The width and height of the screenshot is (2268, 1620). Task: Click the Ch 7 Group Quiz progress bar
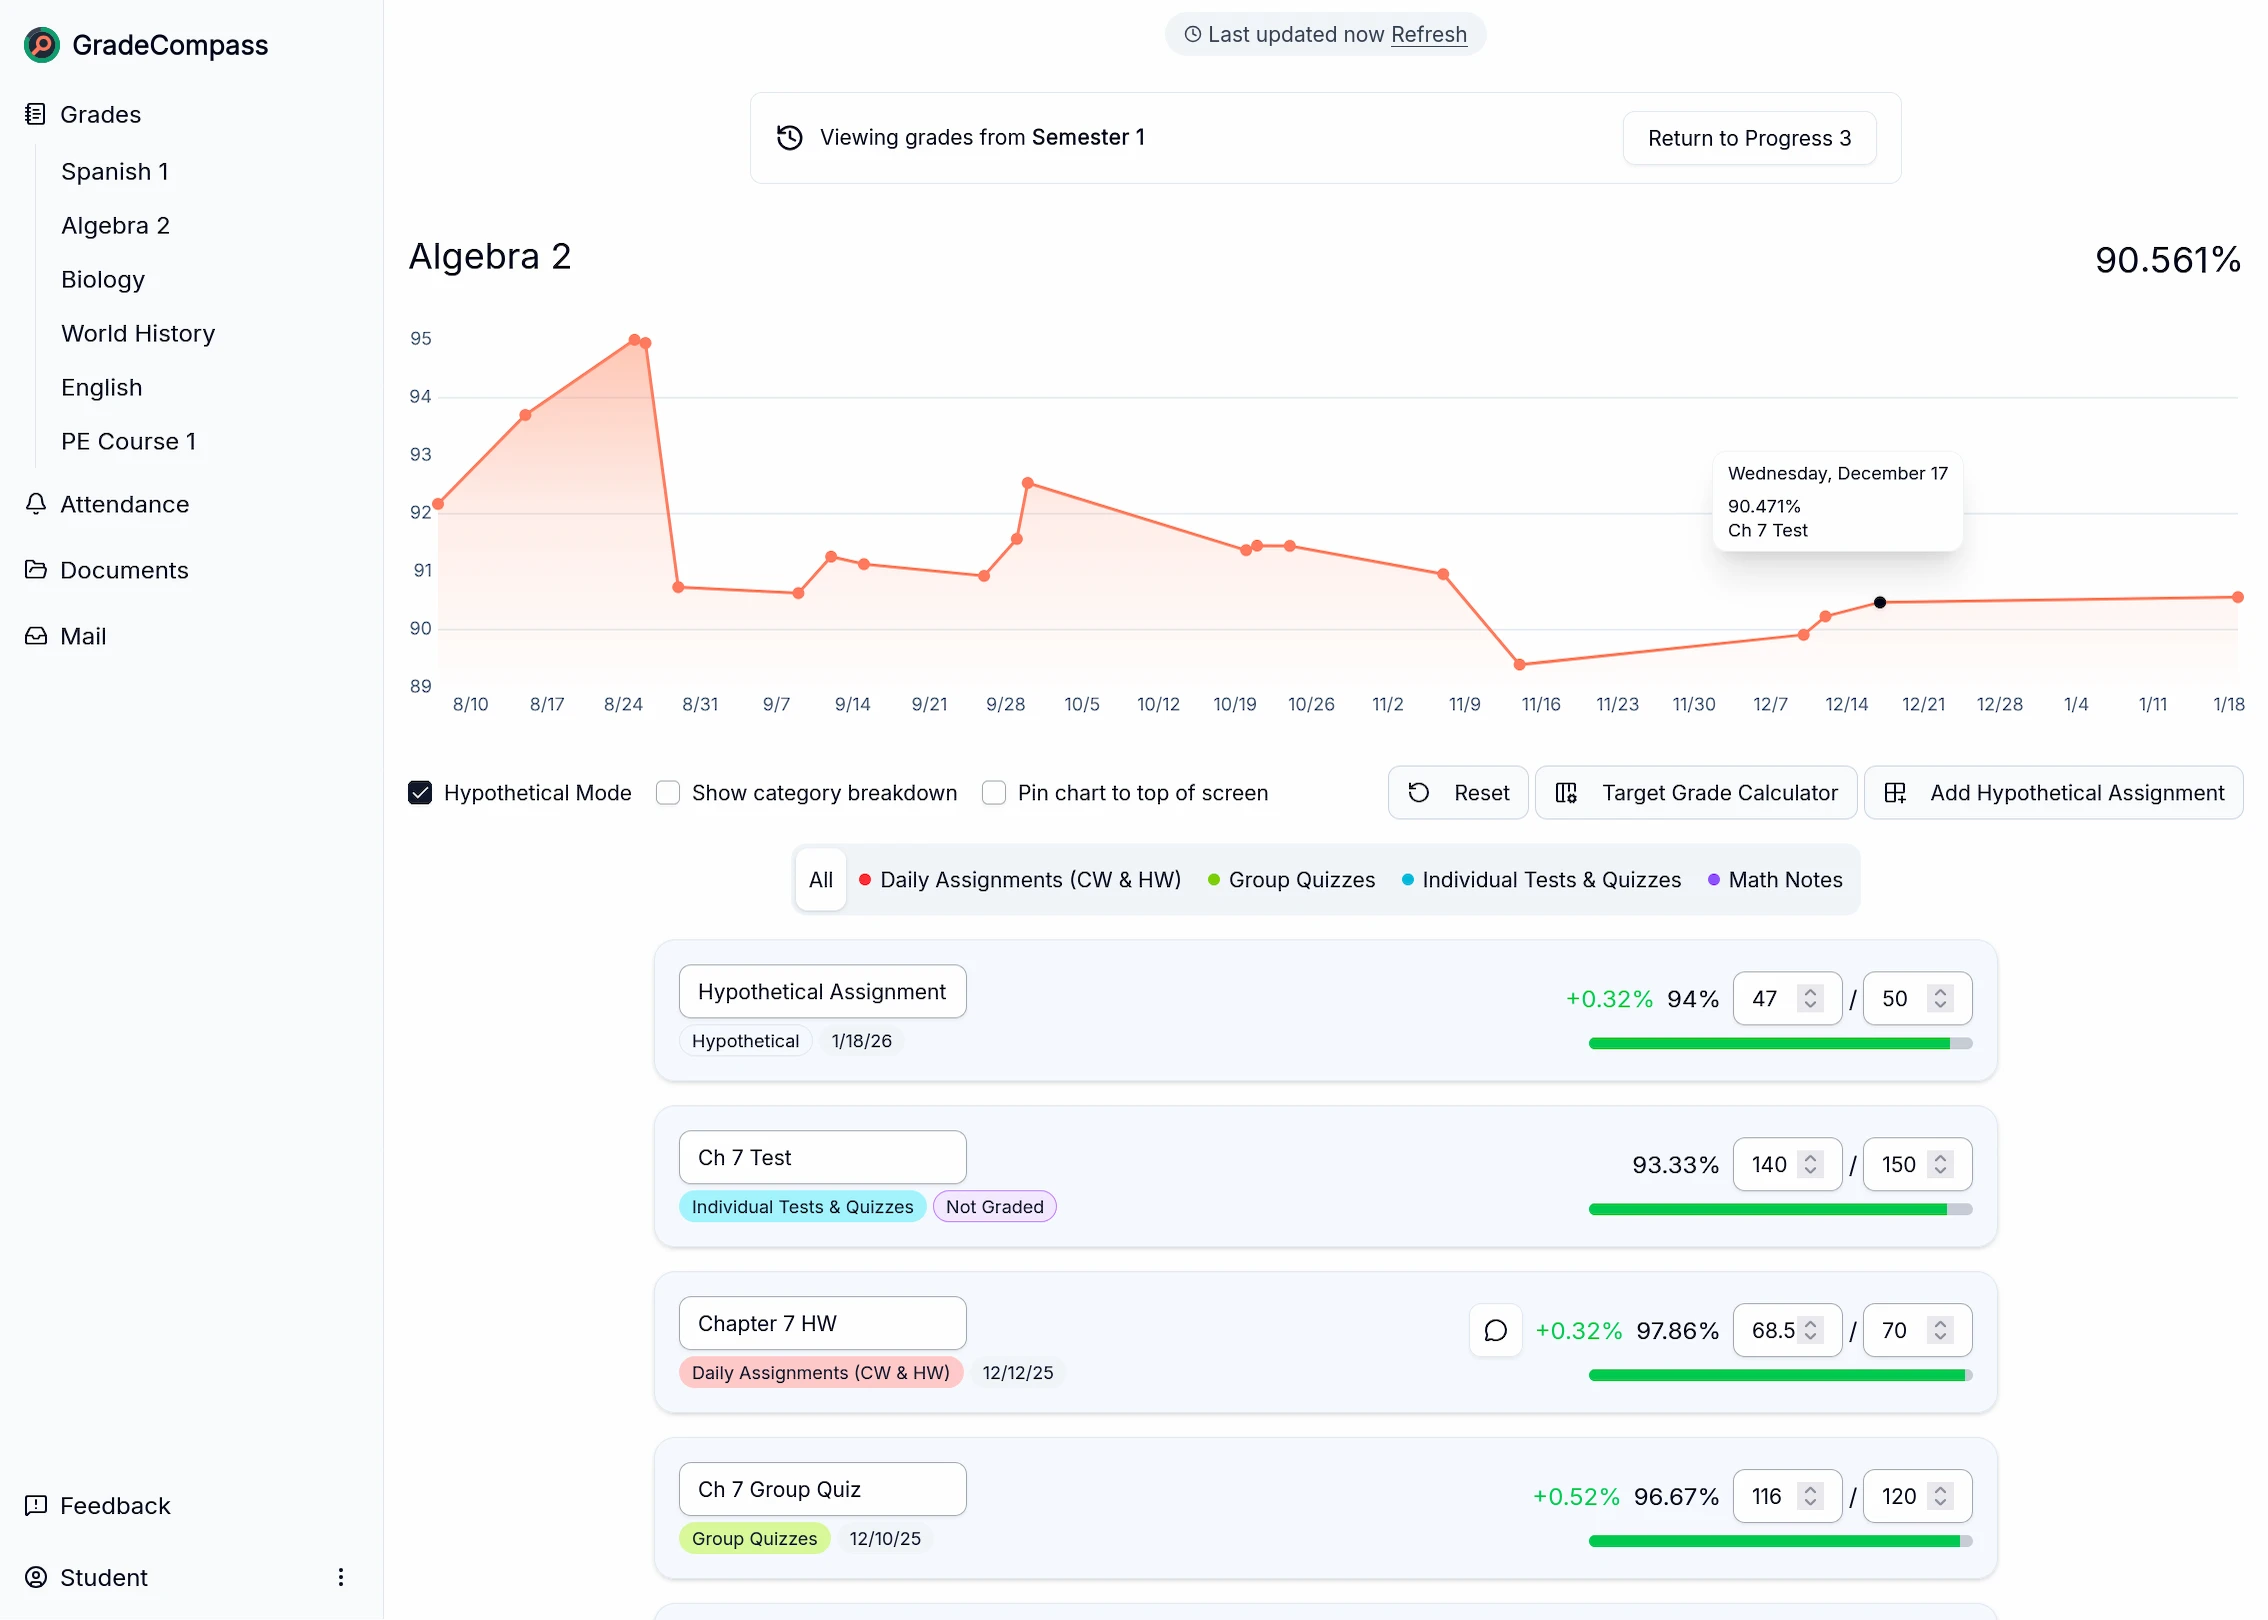[1780, 1541]
